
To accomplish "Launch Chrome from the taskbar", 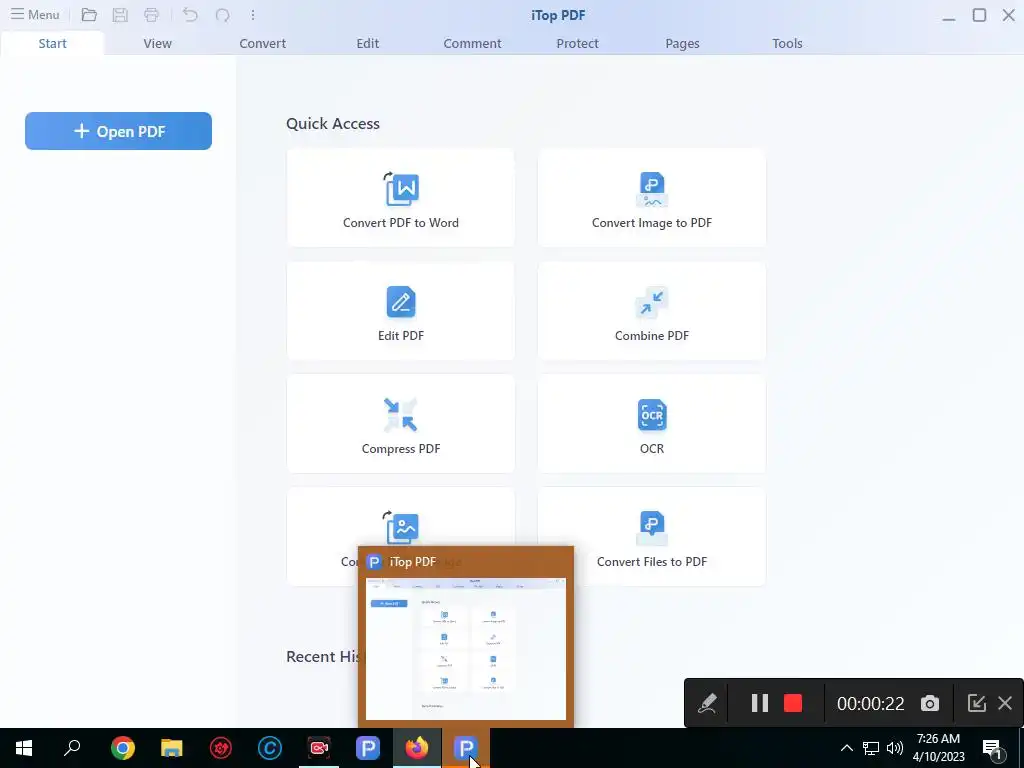I will coord(122,748).
